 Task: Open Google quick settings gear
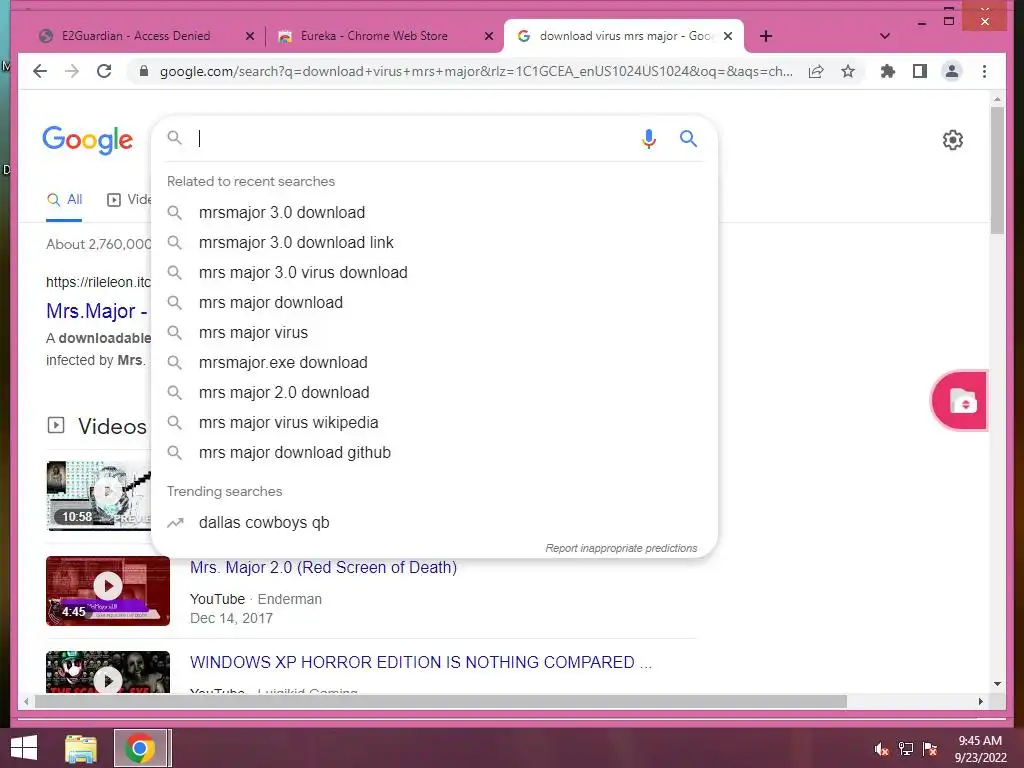click(x=953, y=140)
